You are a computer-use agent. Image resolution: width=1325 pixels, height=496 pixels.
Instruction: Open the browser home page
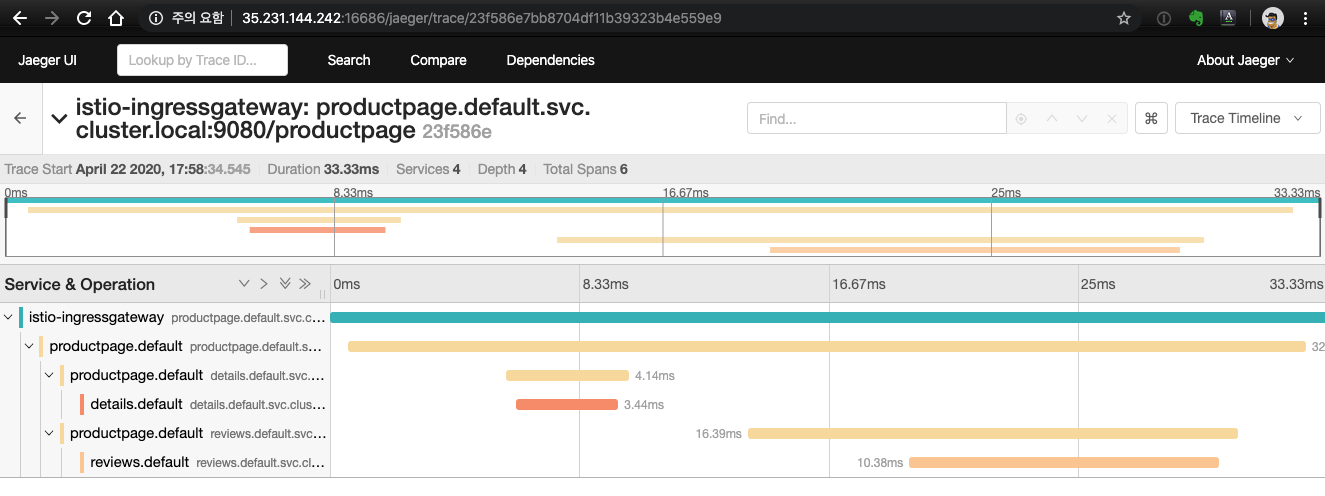(x=116, y=18)
